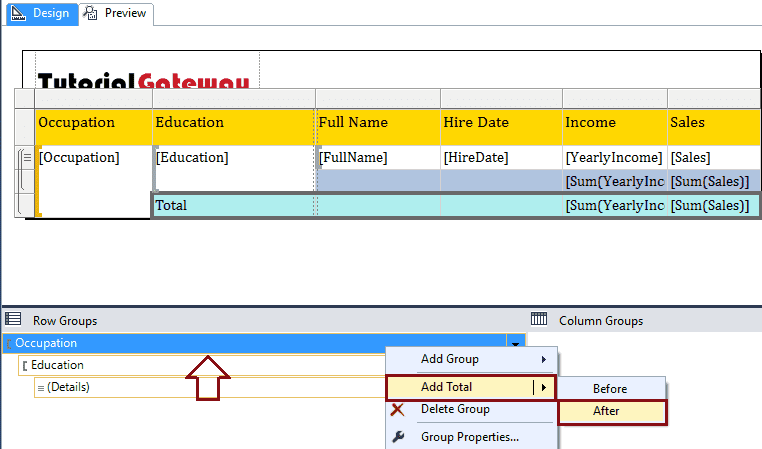Click the Row Groups label
The height and width of the screenshot is (449, 762).
pos(65,321)
